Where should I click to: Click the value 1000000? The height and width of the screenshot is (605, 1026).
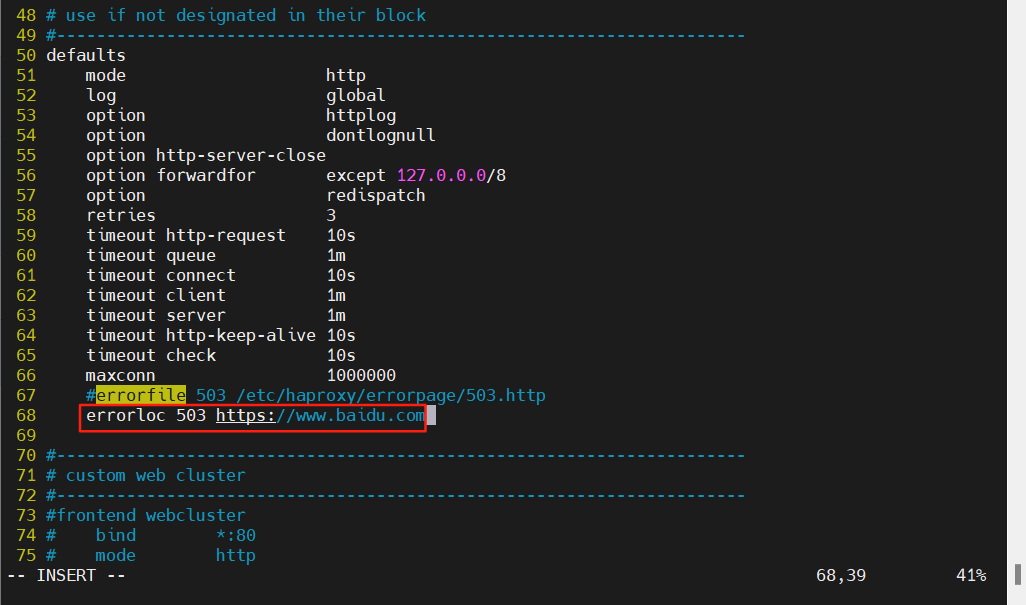tap(361, 375)
